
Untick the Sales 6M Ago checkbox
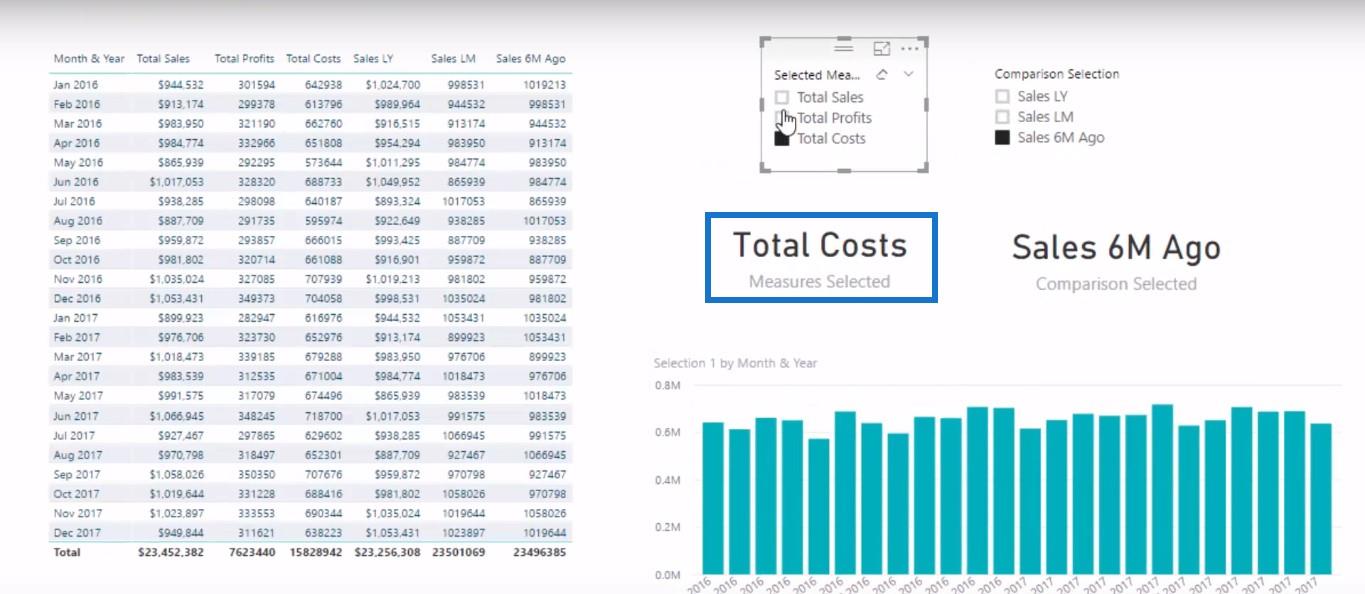(x=1002, y=138)
